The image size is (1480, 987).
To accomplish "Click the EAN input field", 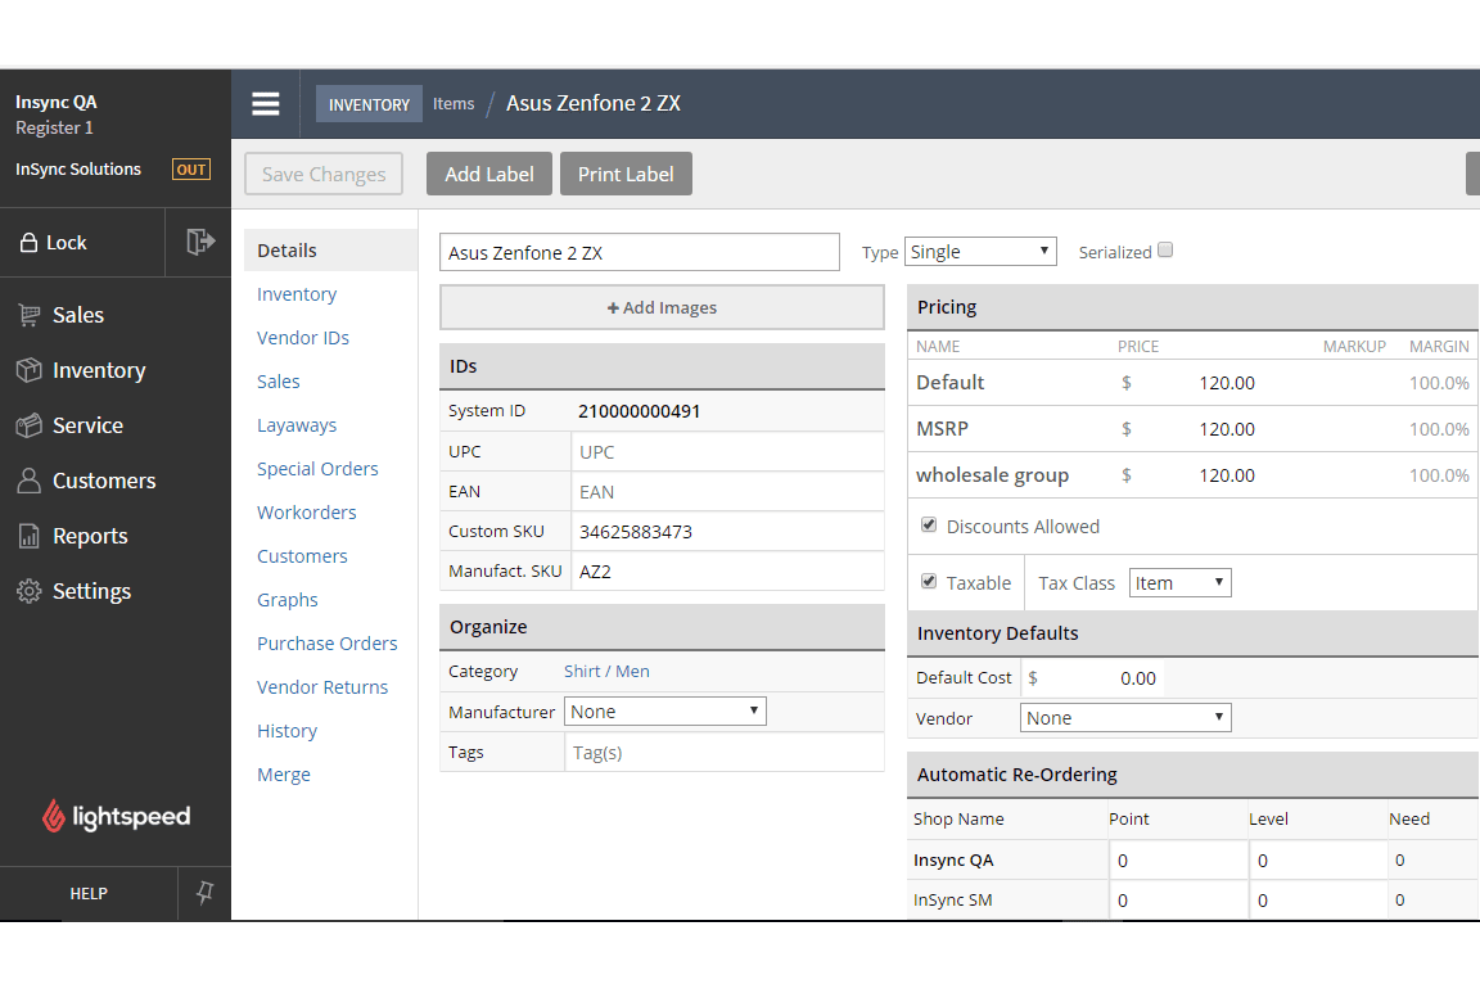I will (727, 492).
